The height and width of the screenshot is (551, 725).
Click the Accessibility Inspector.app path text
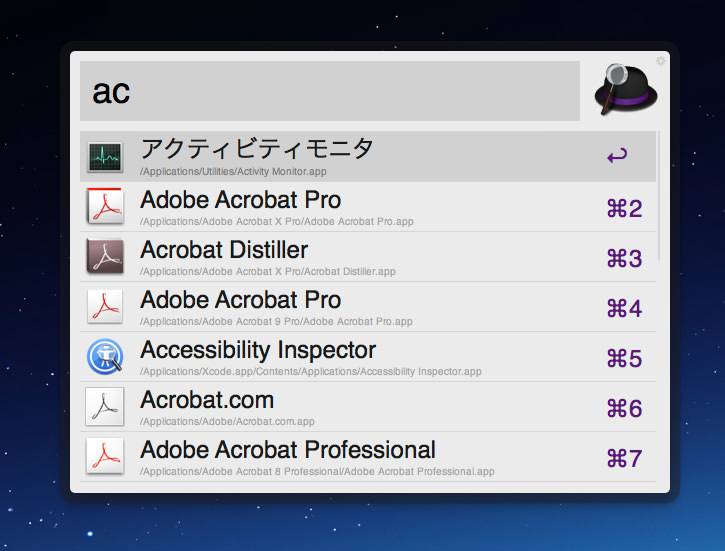(311, 372)
